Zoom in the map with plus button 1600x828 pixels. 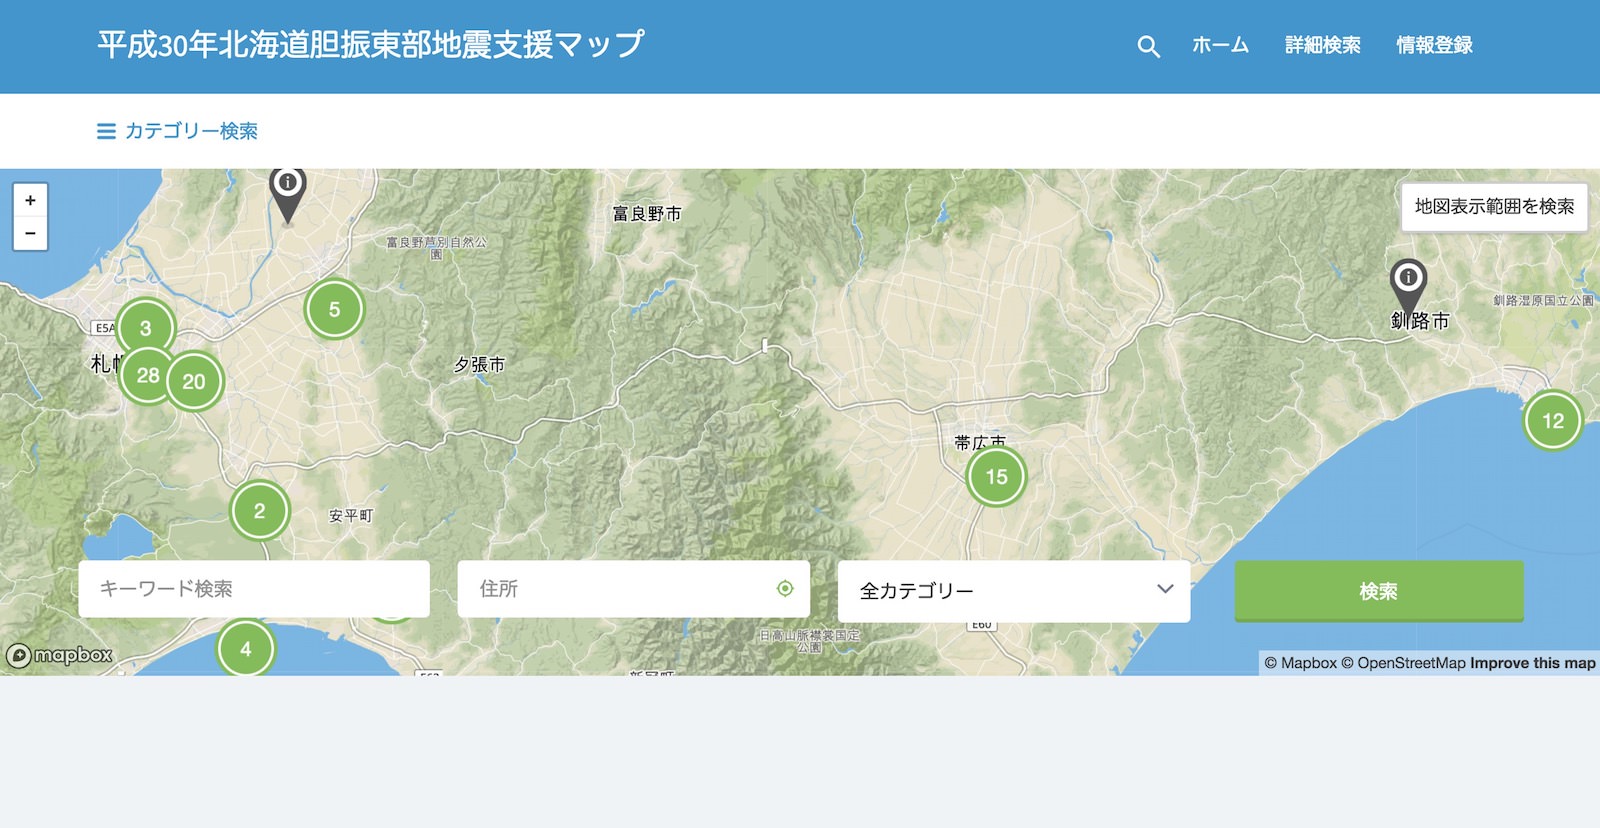coord(30,200)
